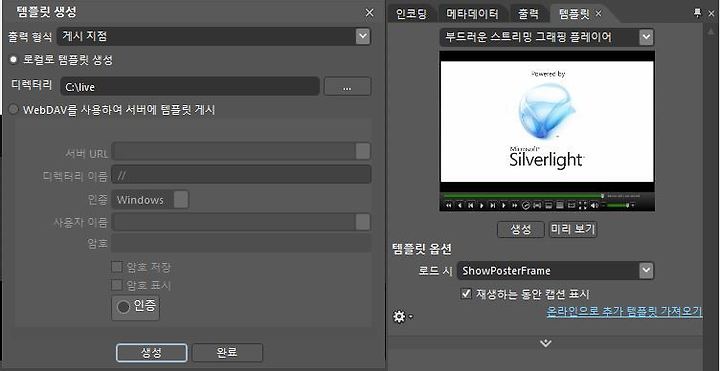Check the 암호 저장 checkbox
720x371 pixels.
point(117,267)
